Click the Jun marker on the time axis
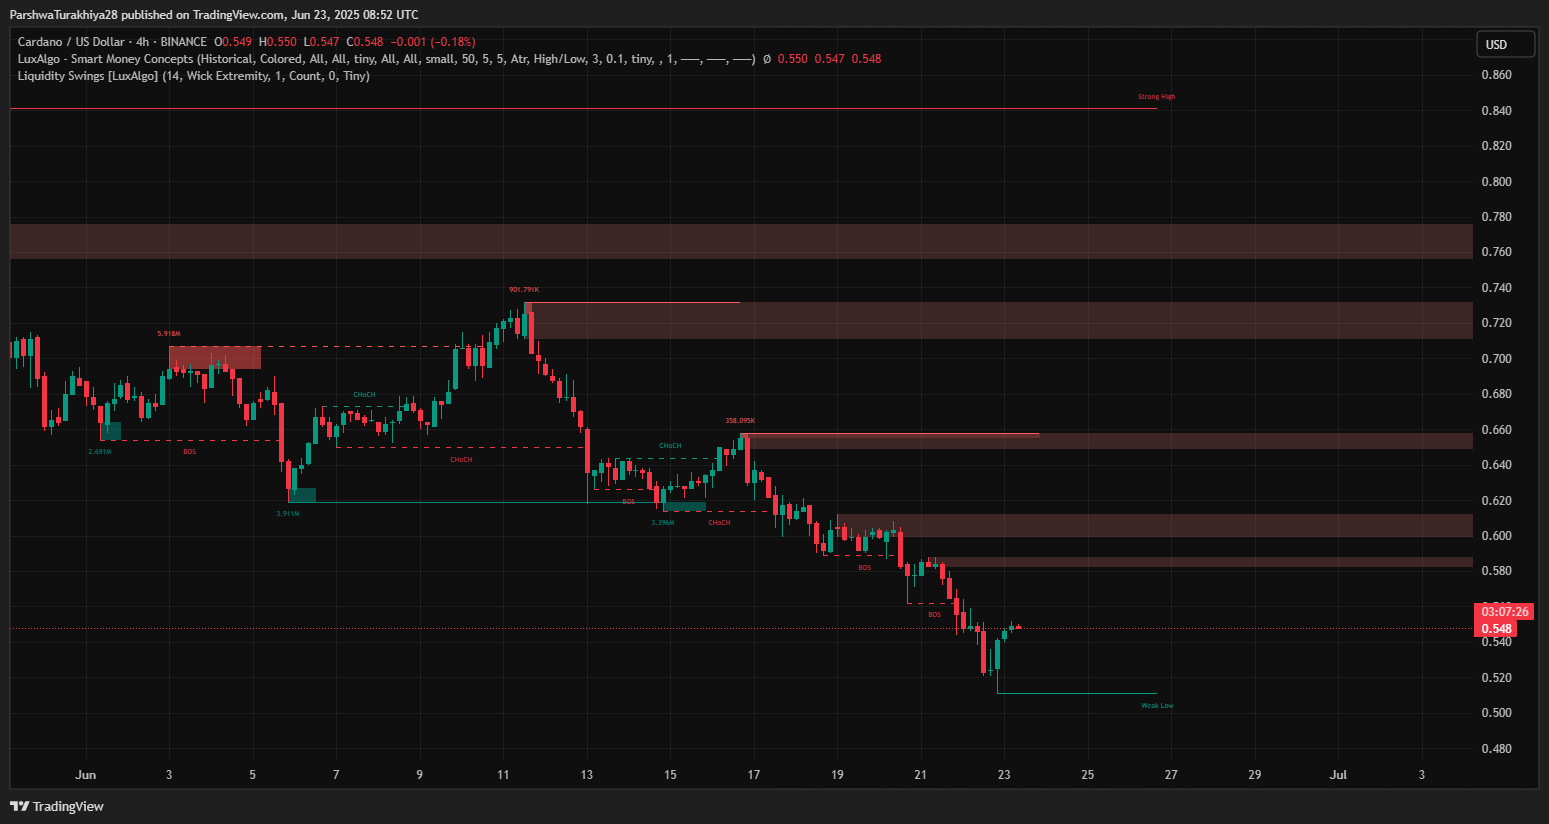 click(x=86, y=775)
